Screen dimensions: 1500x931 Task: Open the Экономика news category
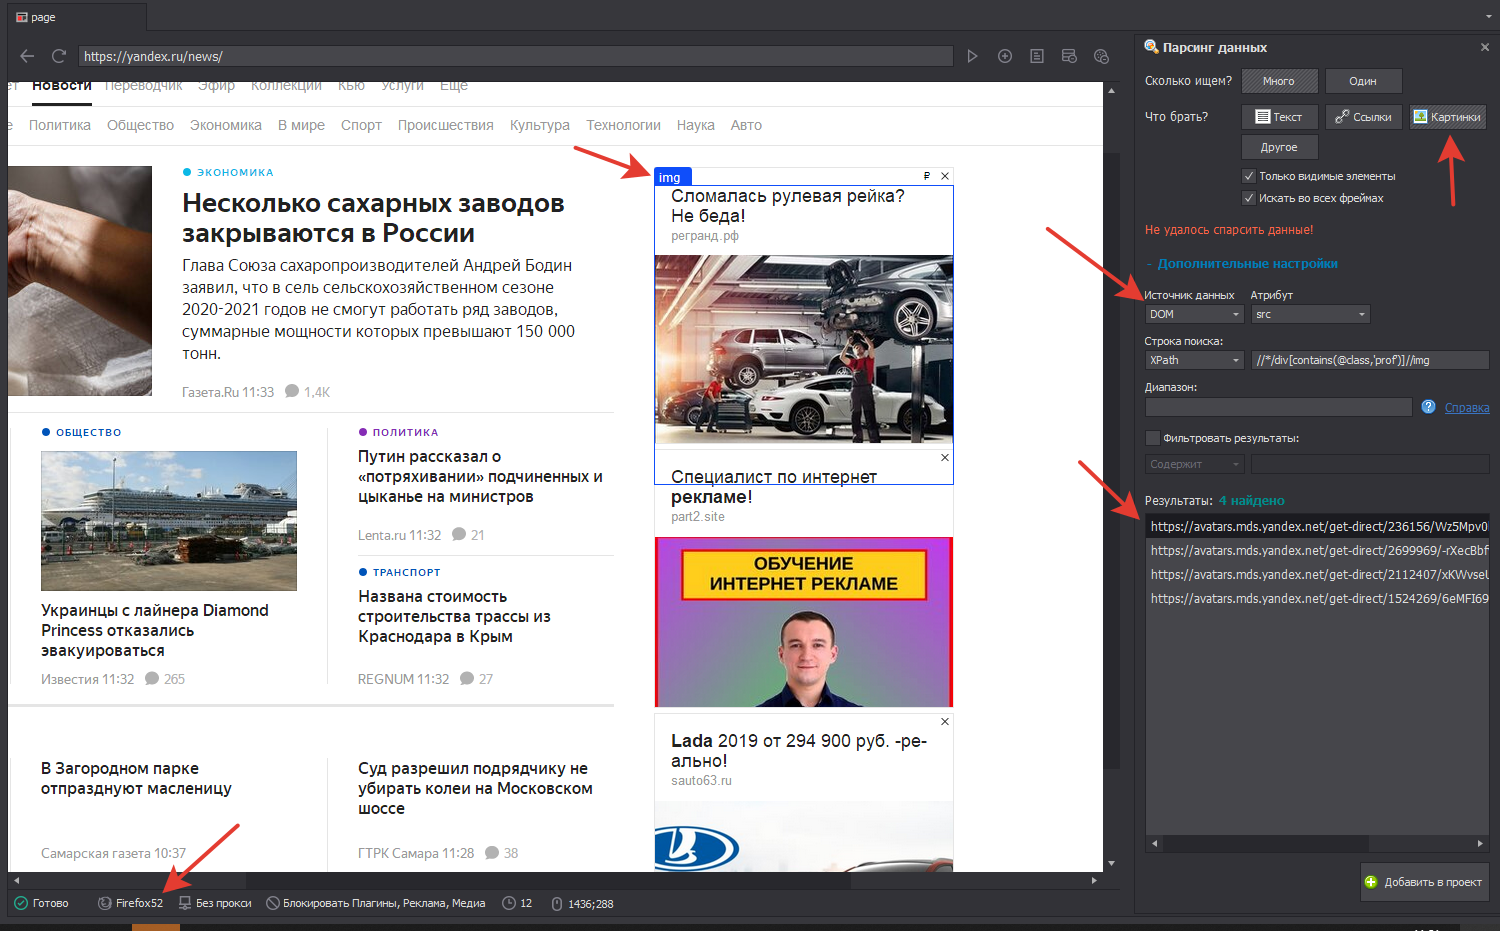[x=226, y=125]
